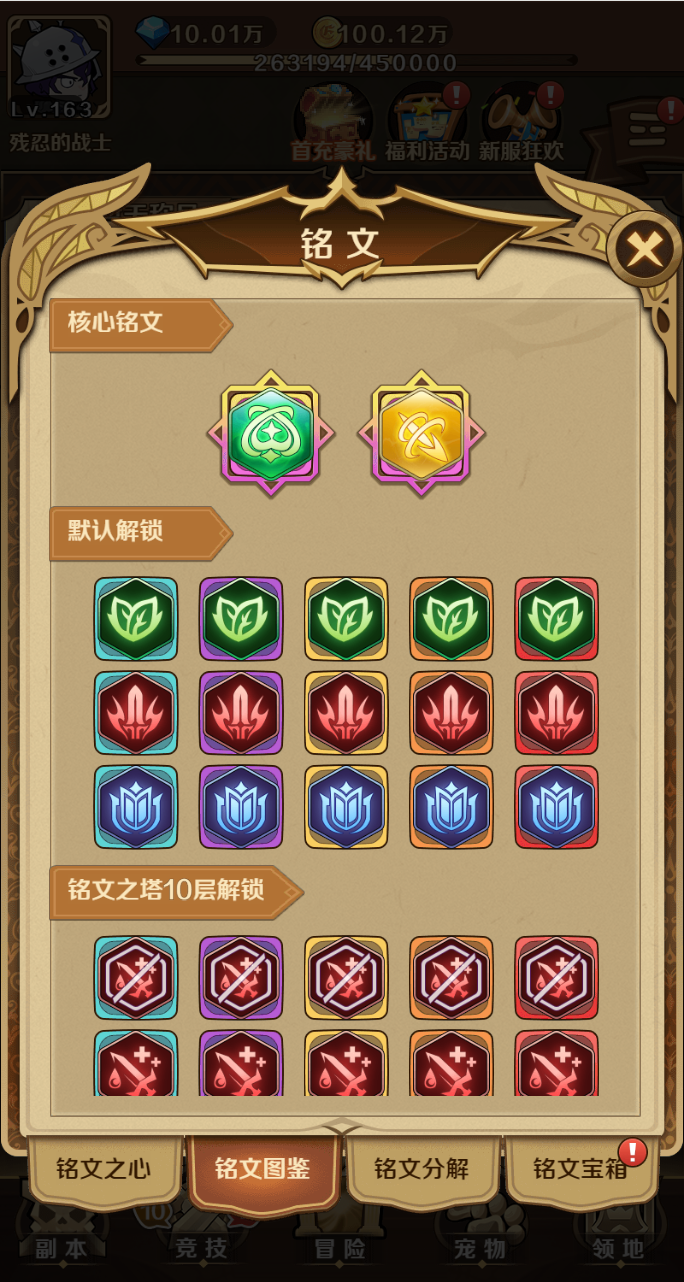Tap the player avatar portrait
This screenshot has height=1282, width=684.
click(60, 71)
